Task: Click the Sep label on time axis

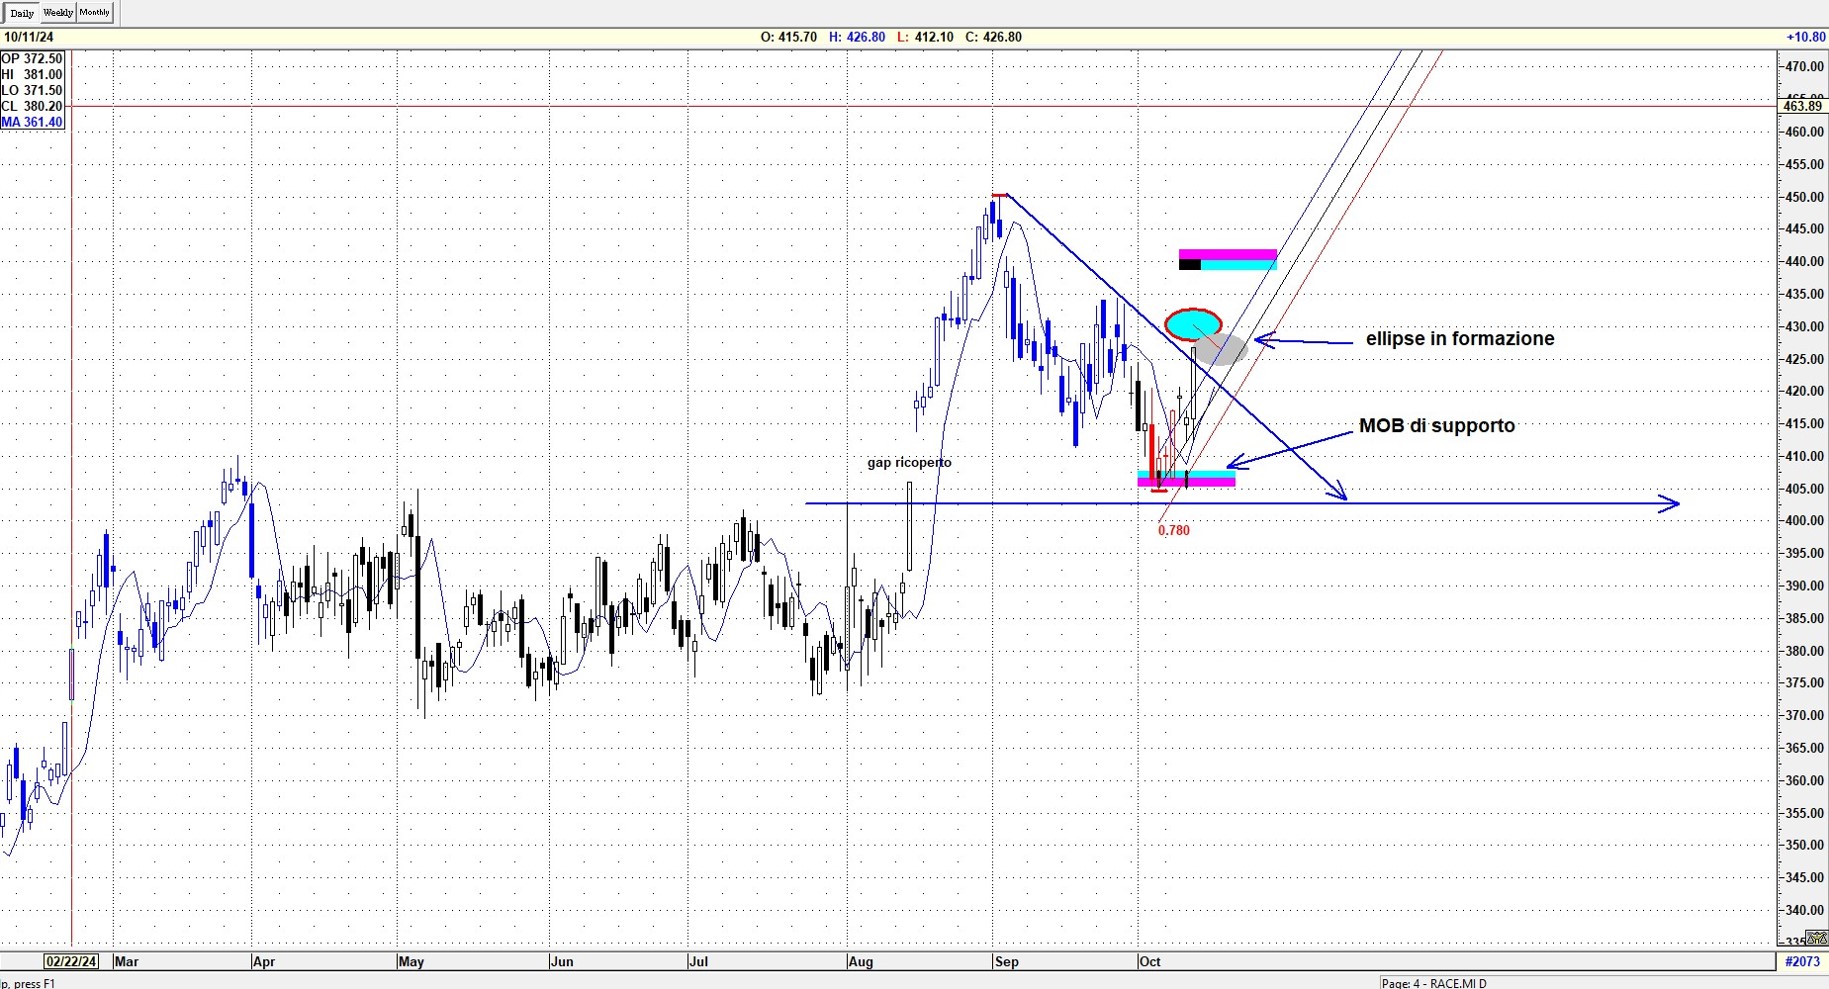Action: tap(1006, 962)
